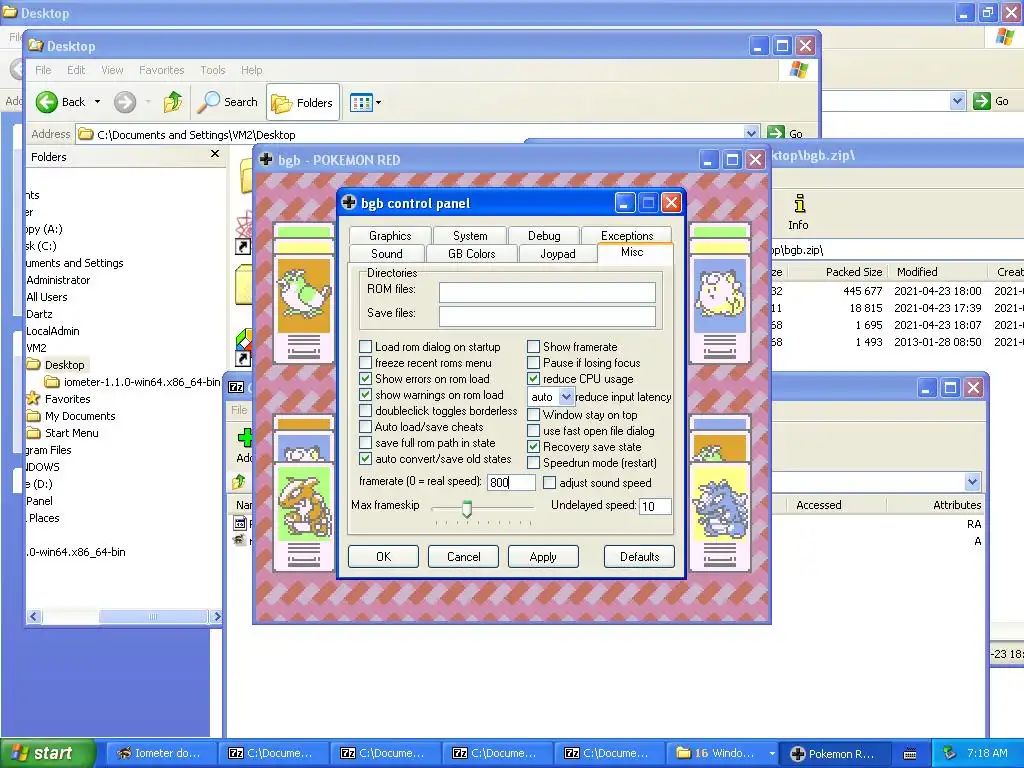Click the Kabutops portrait in game window
This screenshot has width=1024, height=768.
click(x=304, y=503)
